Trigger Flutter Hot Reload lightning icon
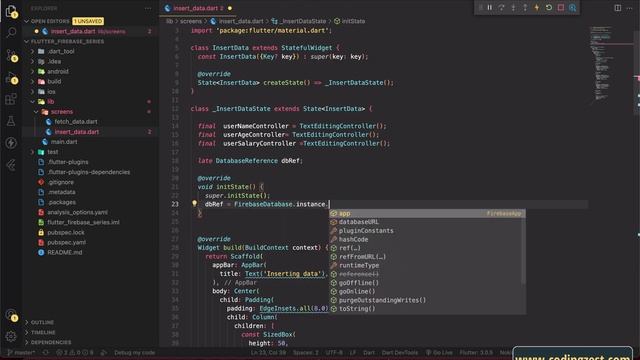This screenshot has width=640, height=360. click(537, 8)
